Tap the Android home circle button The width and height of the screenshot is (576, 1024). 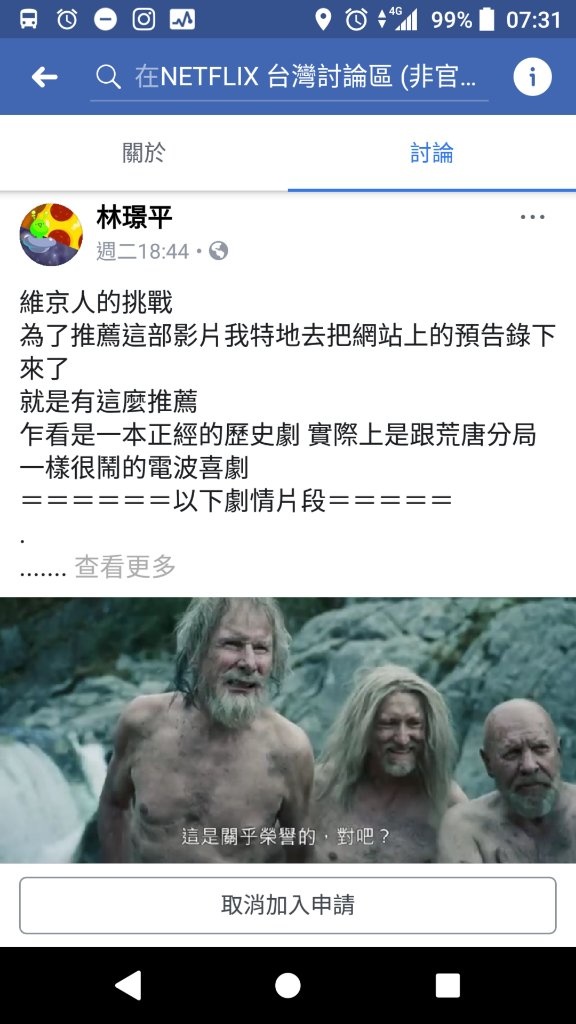[288, 985]
